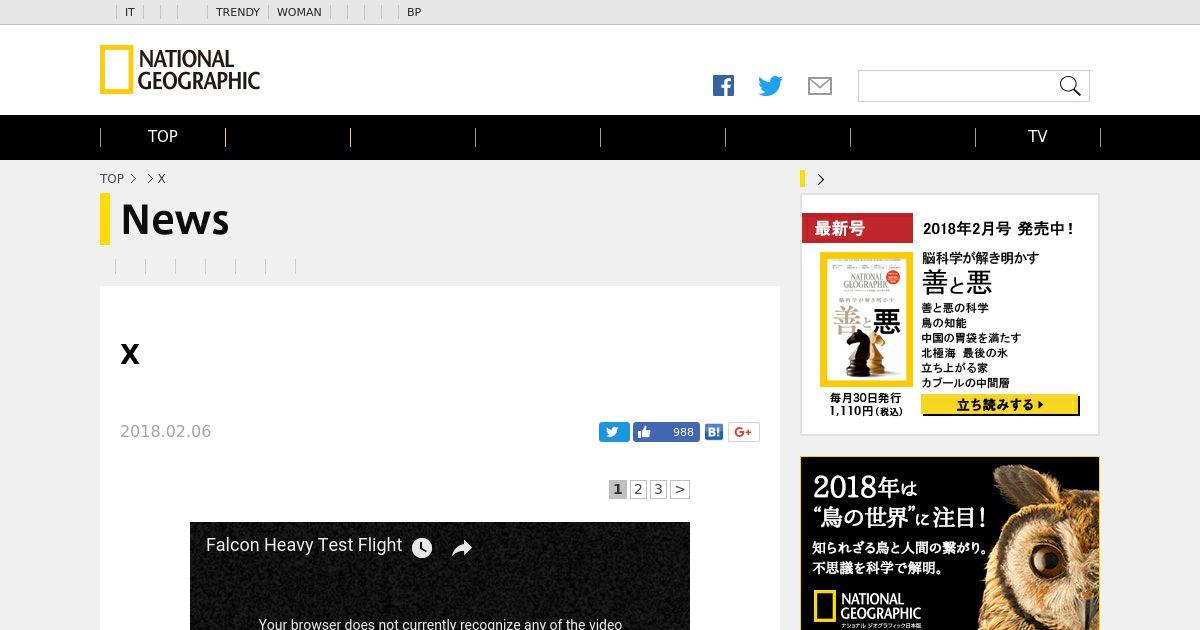The width and height of the screenshot is (1200, 630).
Task: Open the TRENDY link in the top strip
Action: pos(238,12)
